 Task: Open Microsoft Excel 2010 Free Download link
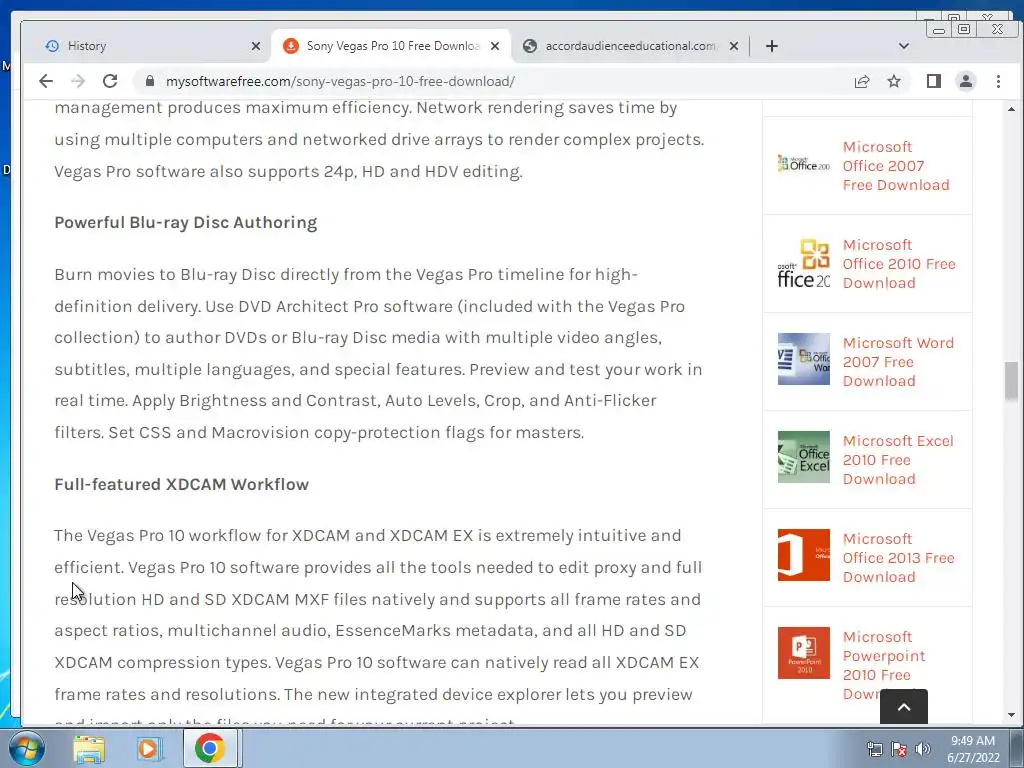pos(898,460)
